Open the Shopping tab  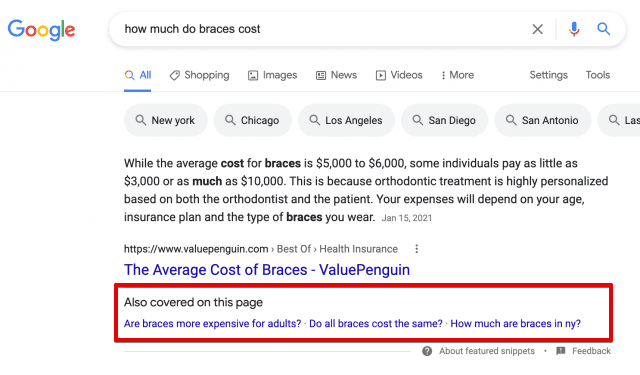200,75
